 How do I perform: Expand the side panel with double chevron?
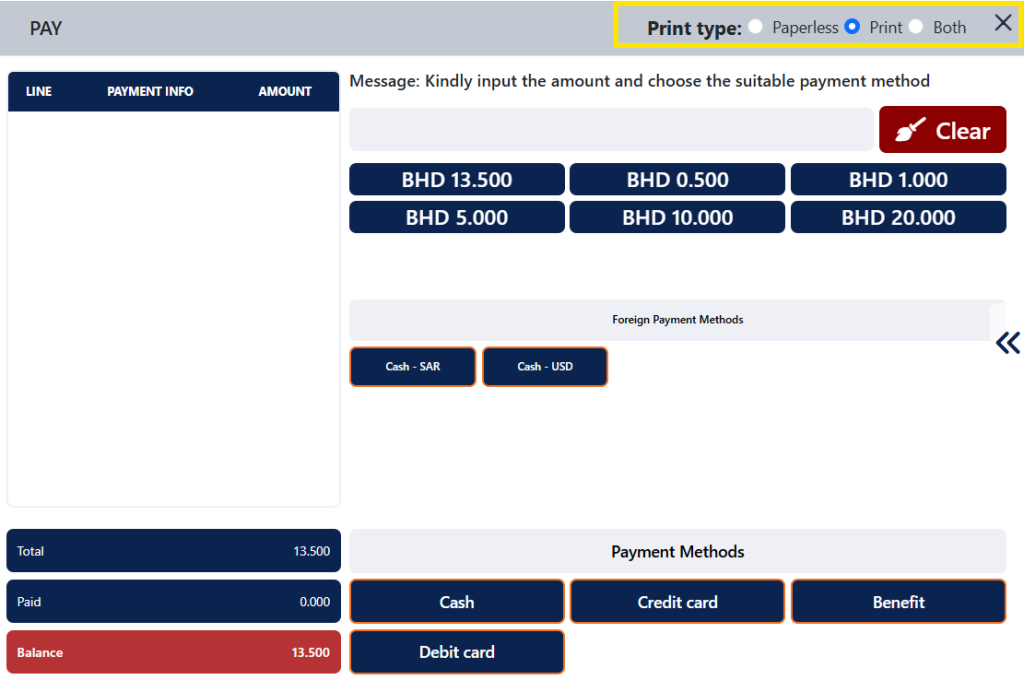pyautogui.click(x=1007, y=343)
